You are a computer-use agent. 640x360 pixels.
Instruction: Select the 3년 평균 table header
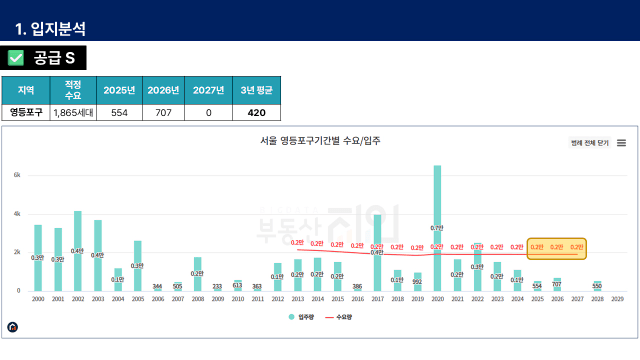(x=256, y=90)
